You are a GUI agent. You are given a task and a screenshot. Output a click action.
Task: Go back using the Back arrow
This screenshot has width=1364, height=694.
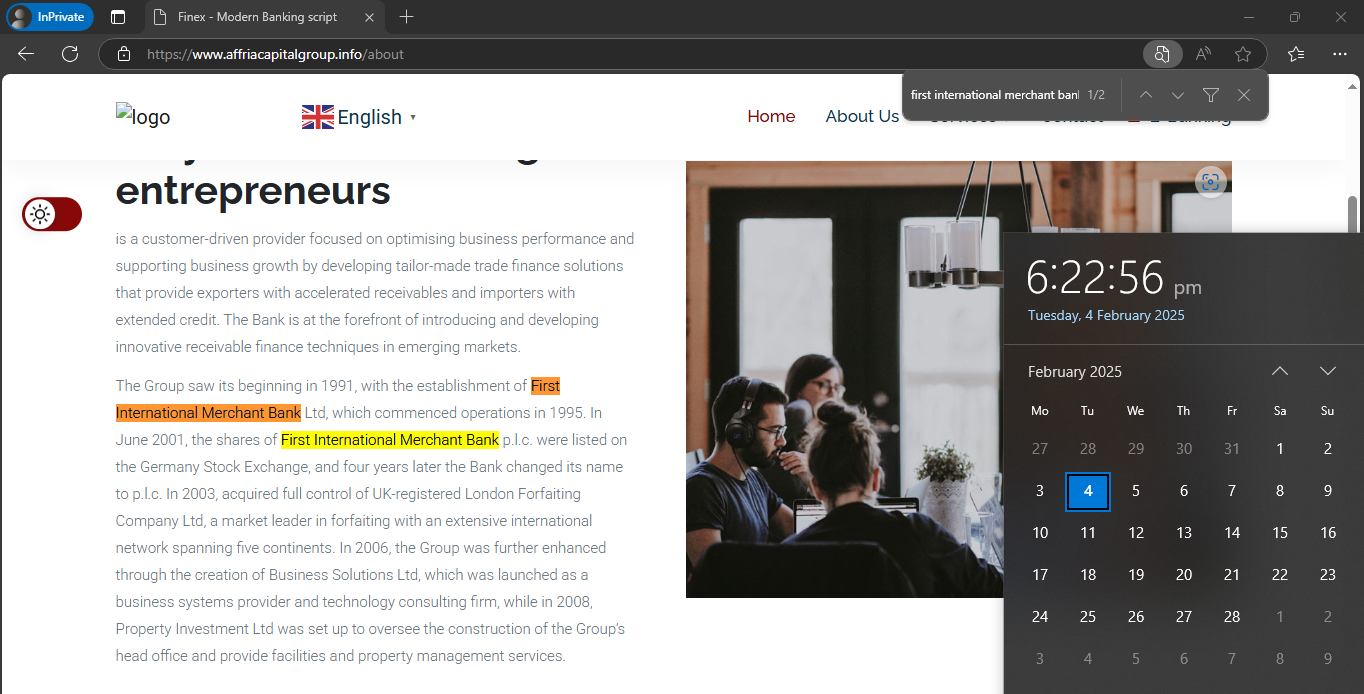coord(26,54)
